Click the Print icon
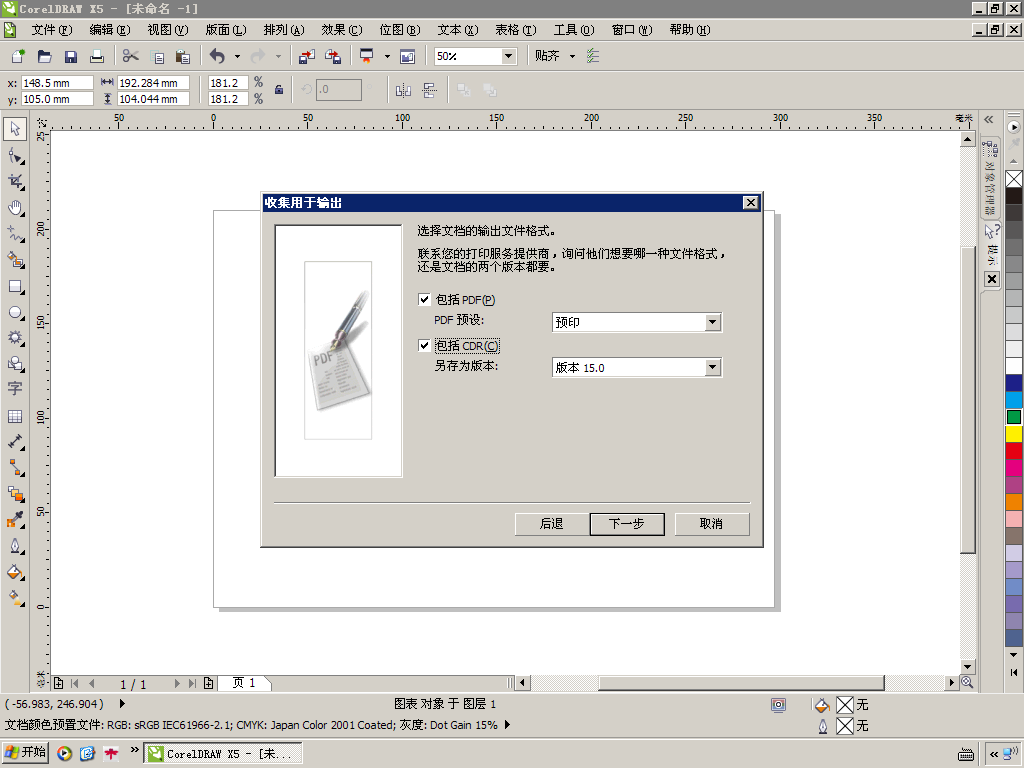1024x768 pixels. (x=97, y=57)
